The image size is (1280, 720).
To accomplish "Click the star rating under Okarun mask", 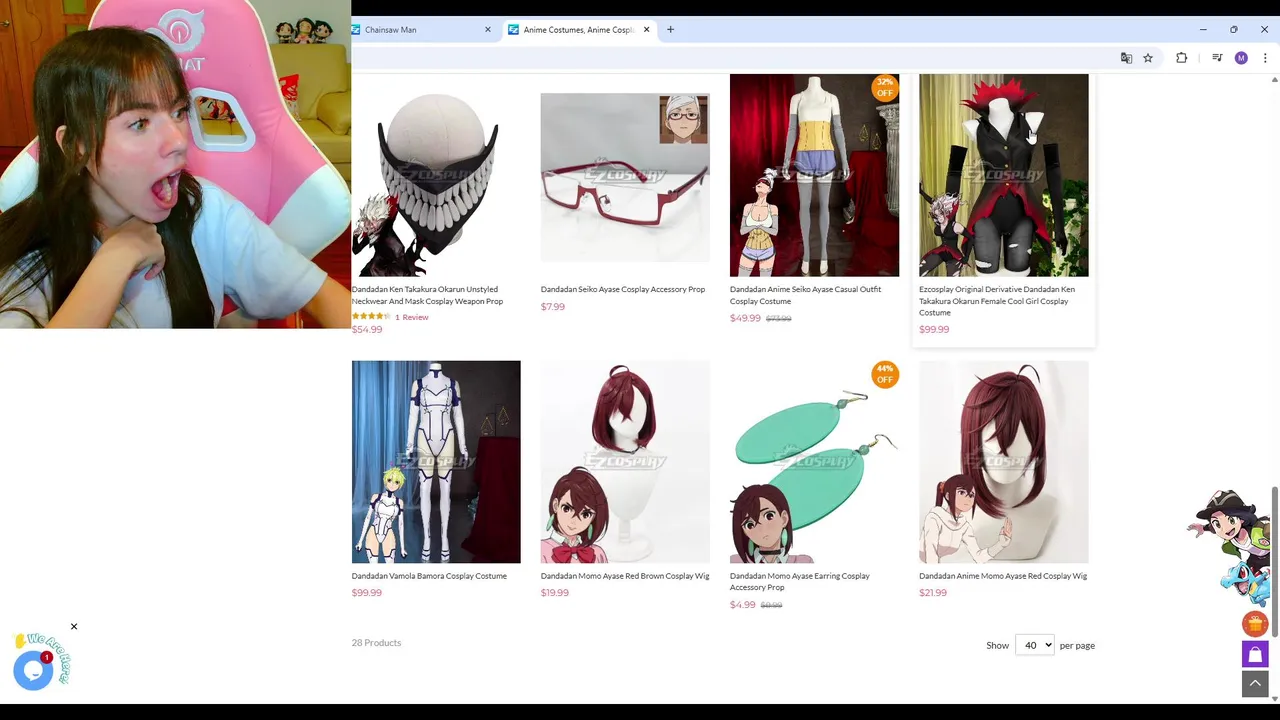I will pyautogui.click(x=371, y=317).
